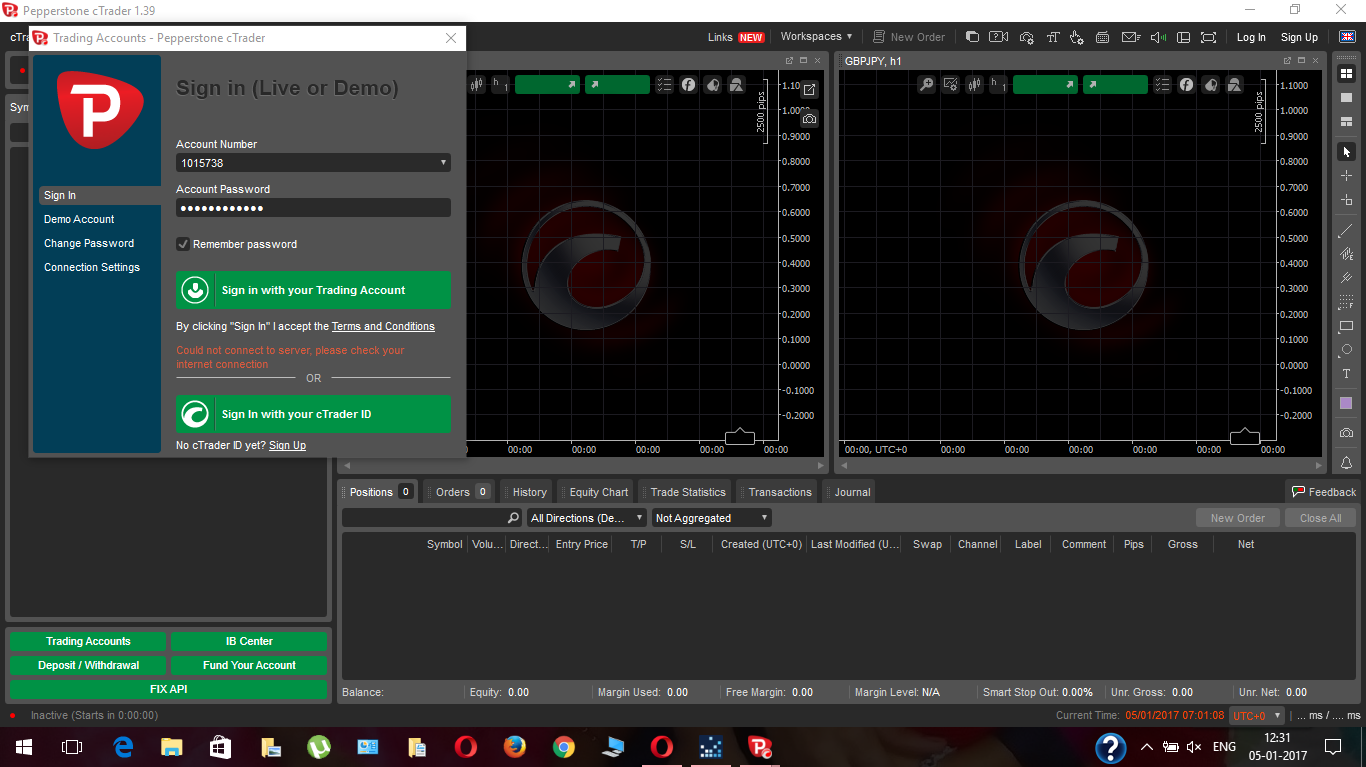This screenshot has height=767, width=1366.
Task: Click the Deposit / Withdrawal button
Action: click(88, 665)
